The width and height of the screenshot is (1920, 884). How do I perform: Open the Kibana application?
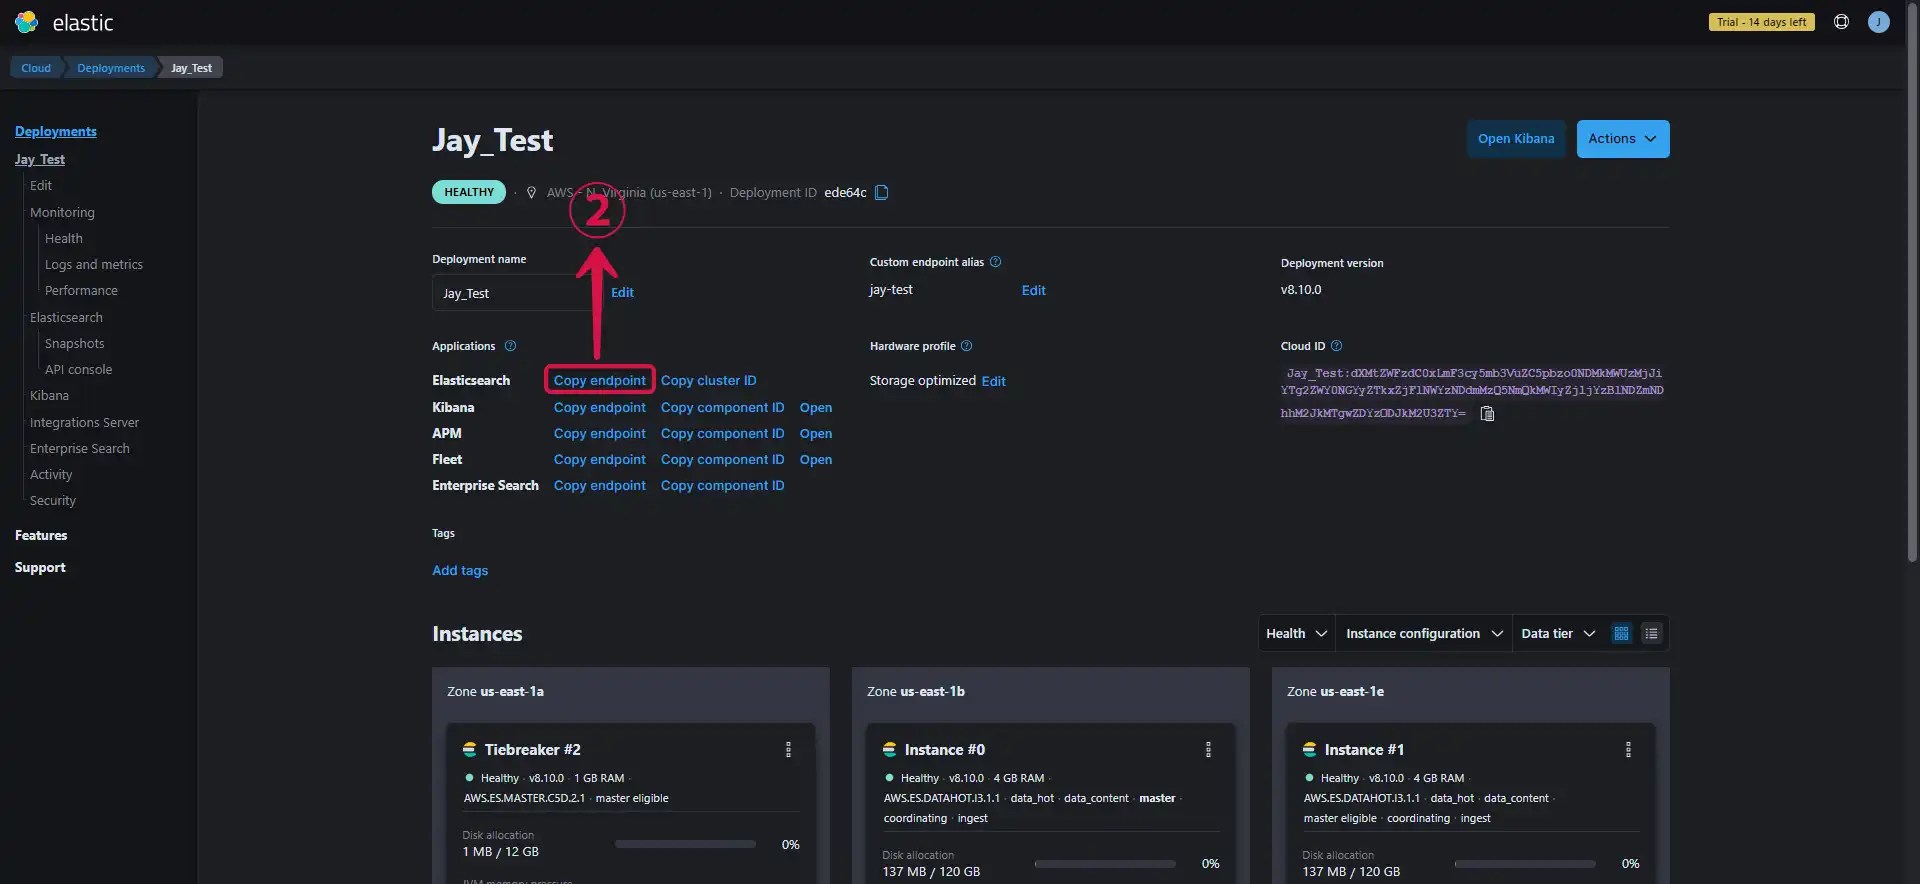816,408
